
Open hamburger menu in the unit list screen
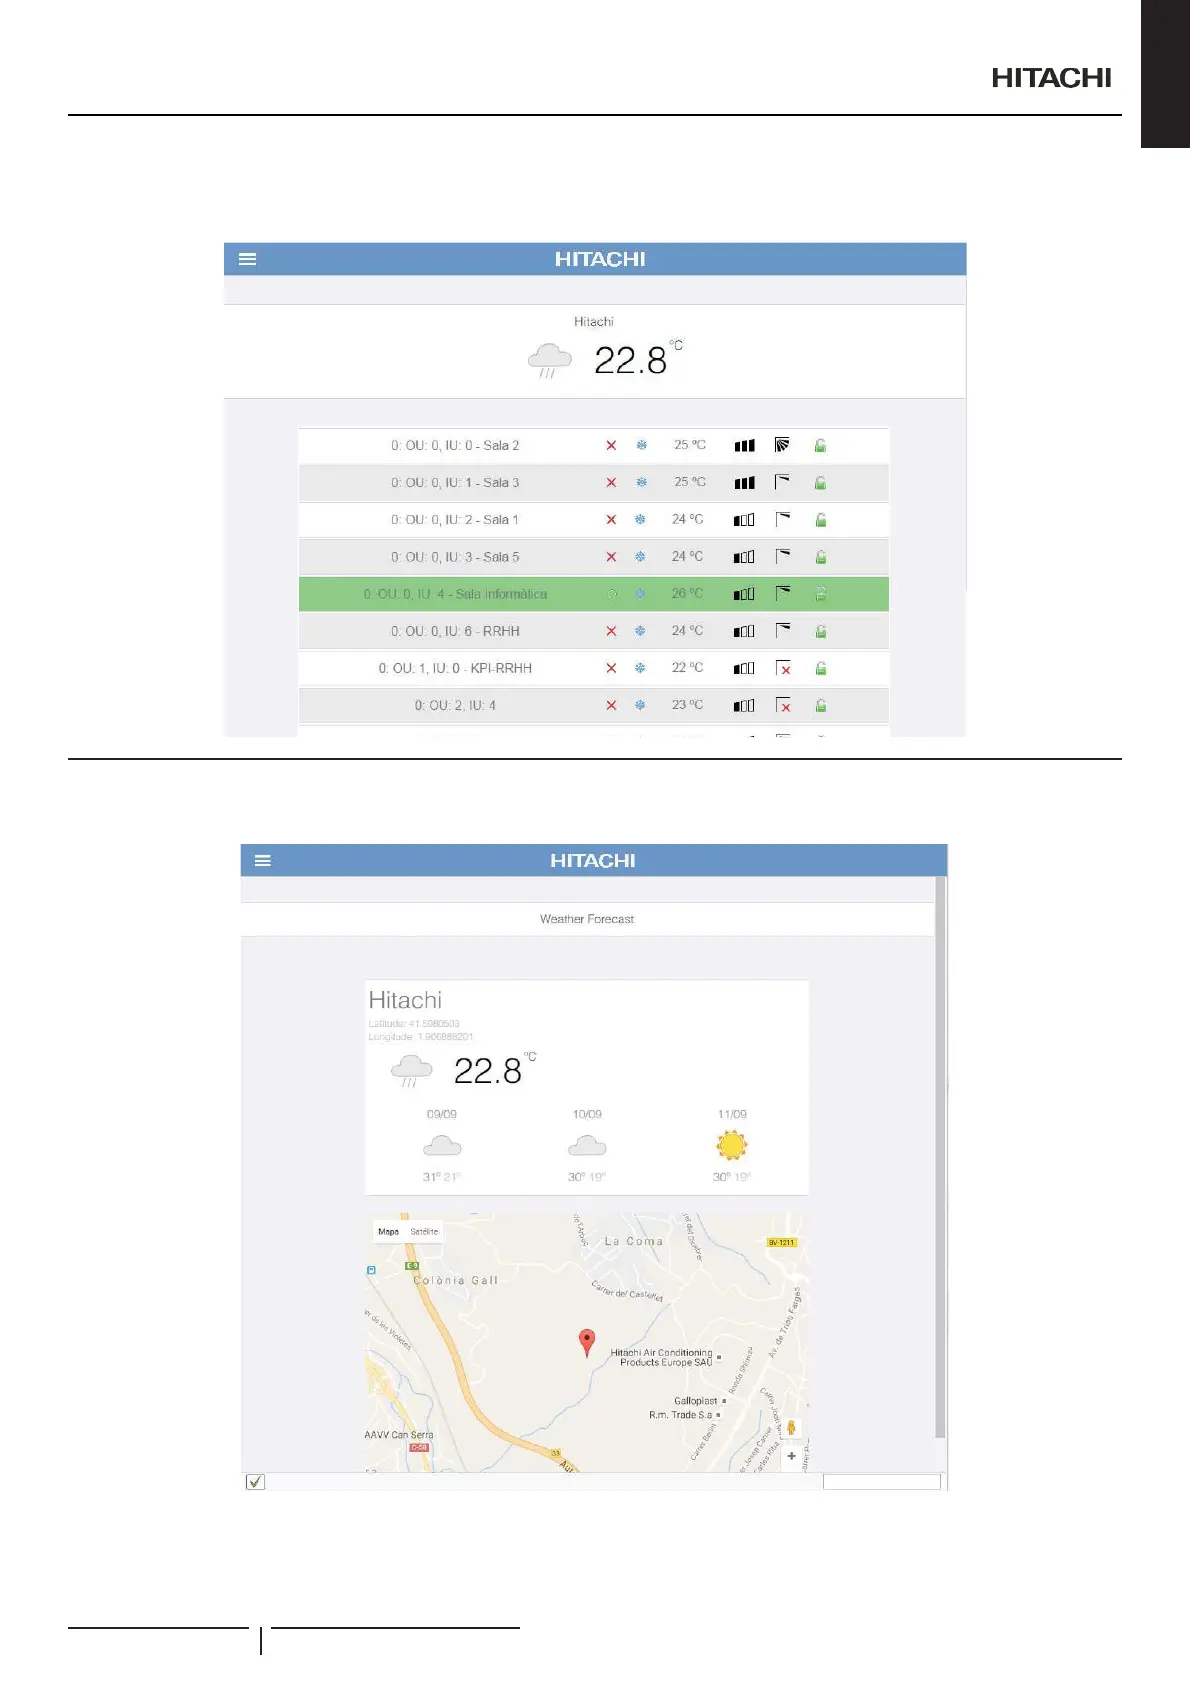click(x=248, y=259)
